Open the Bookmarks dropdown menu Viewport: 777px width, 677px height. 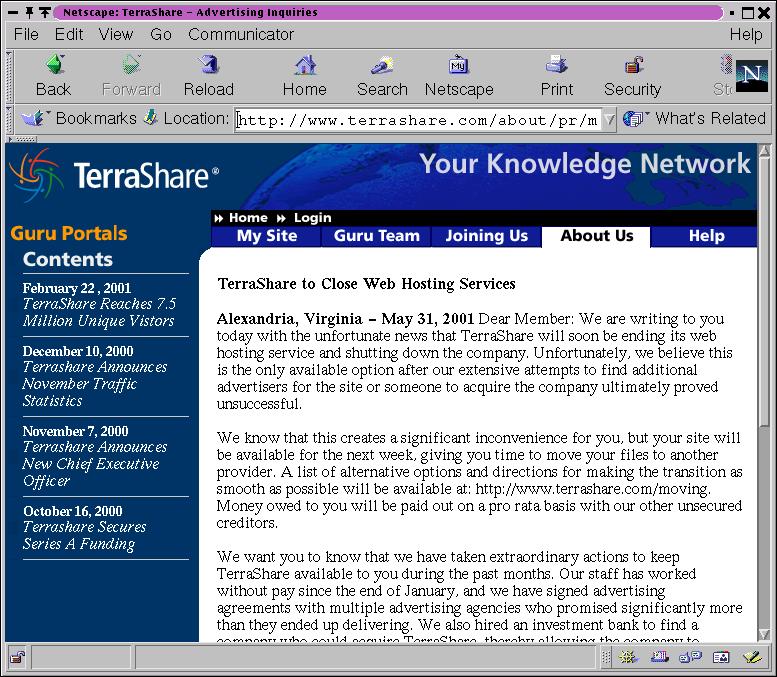coord(84,119)
